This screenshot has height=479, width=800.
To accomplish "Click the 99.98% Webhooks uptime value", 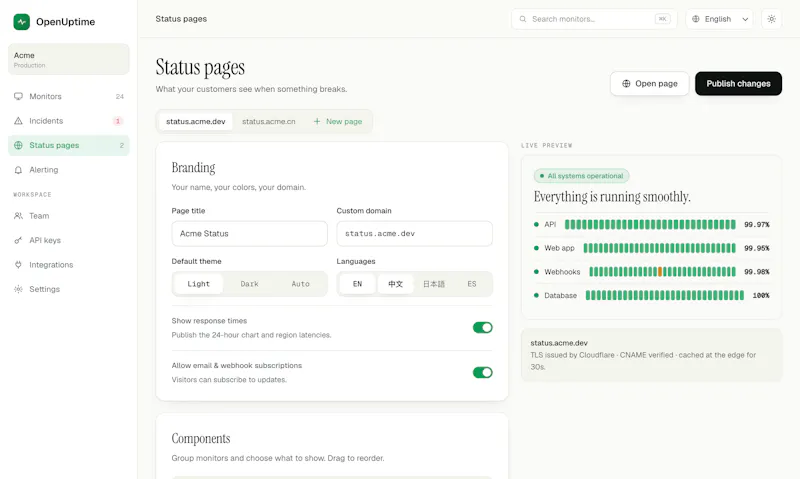I will tap(757, 272).
